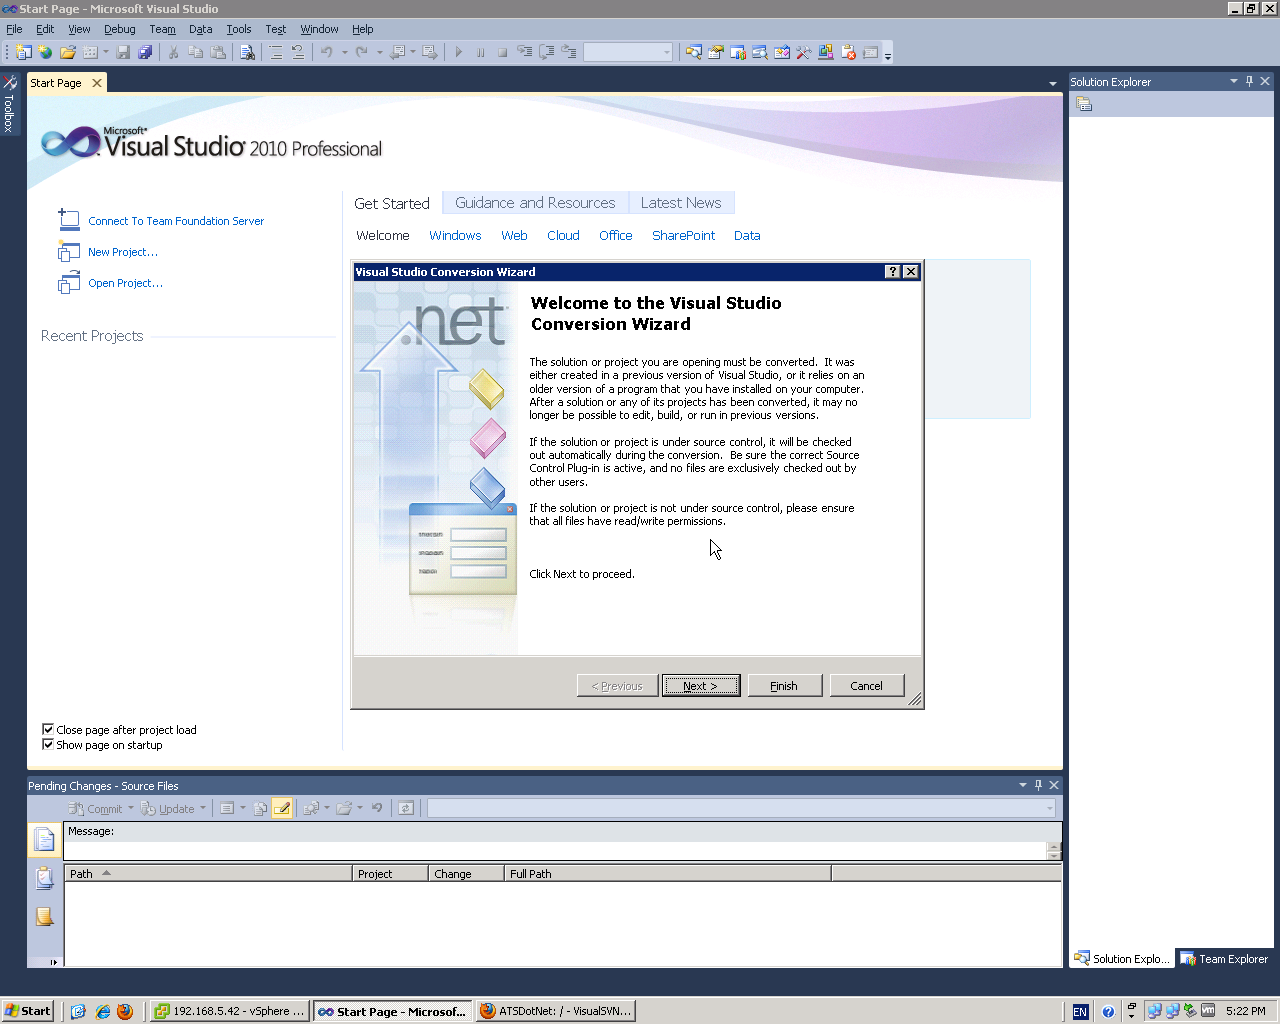The image size is (1280, 1024).
Task: Select the clipboard sidebar icon in Pending Changes
Action: click(x=44, y=878)
